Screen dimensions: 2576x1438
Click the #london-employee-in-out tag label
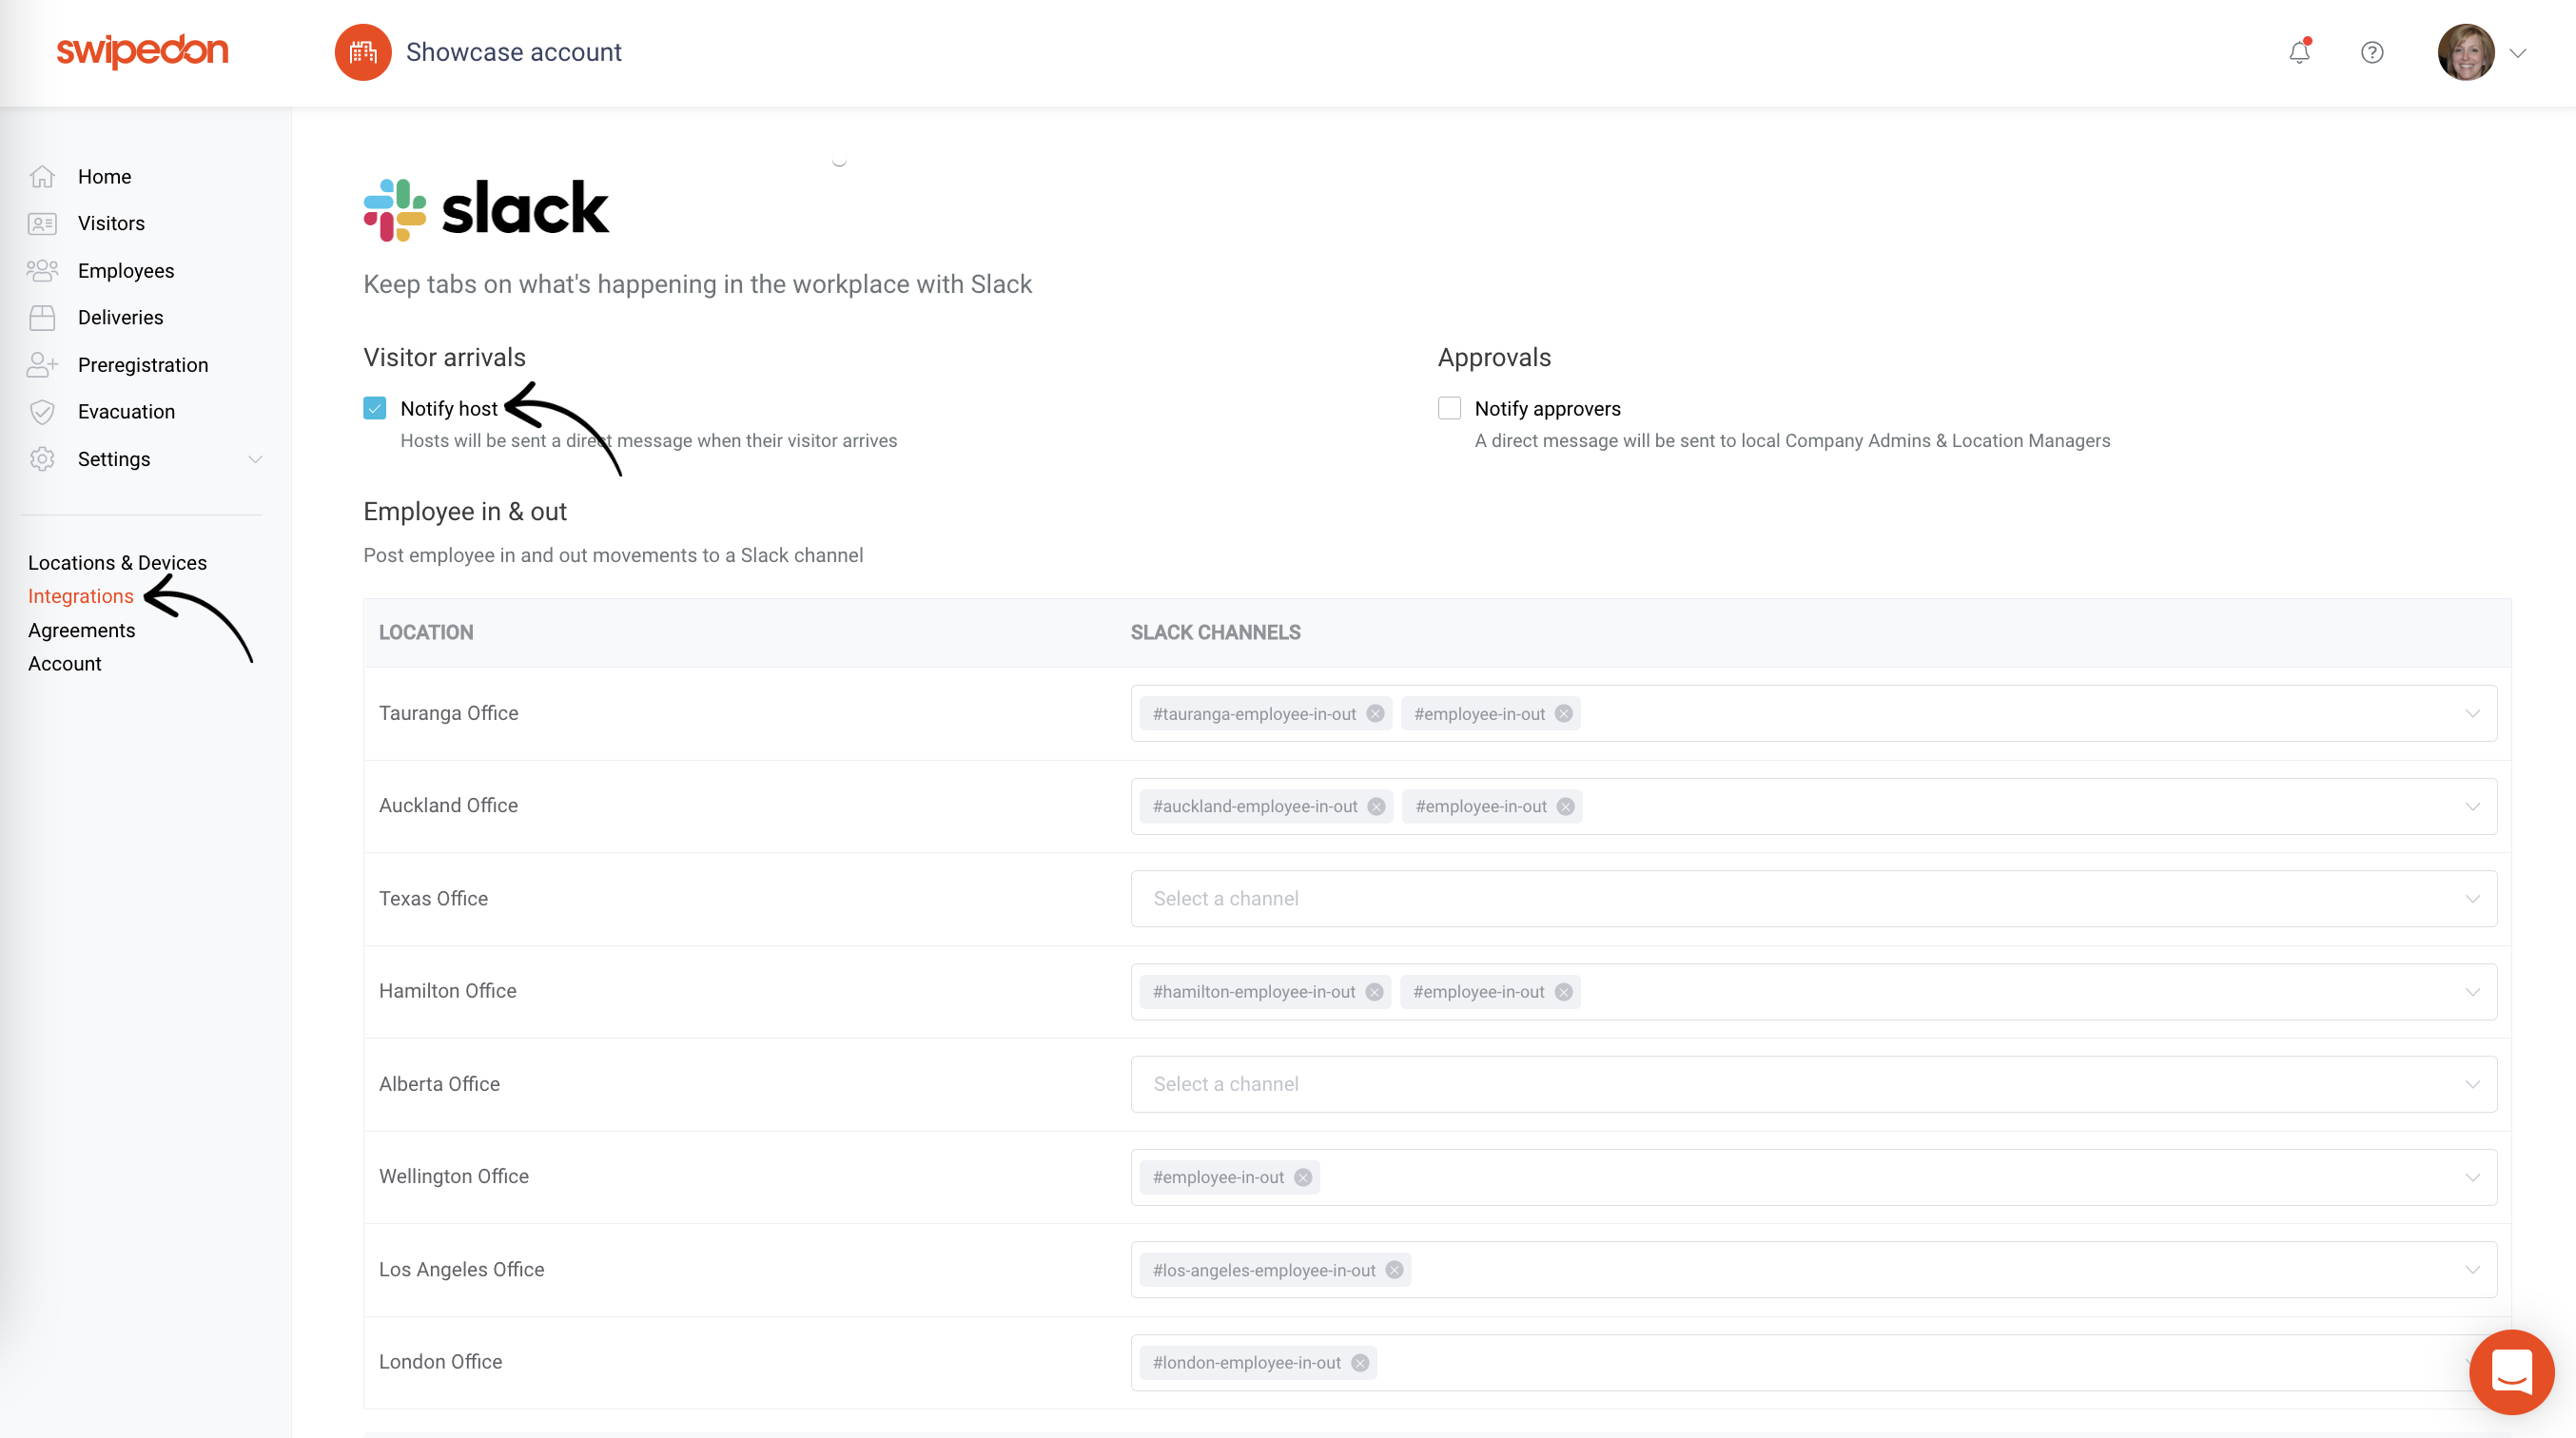click(x=1246, y=1362)
